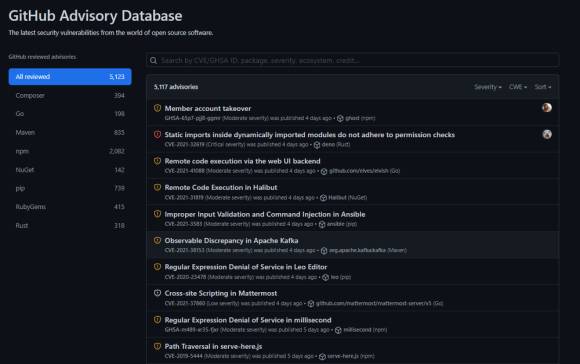Filter advisories by NuGet ecosystem
This screenshot has height=364, width=580.
70,170
